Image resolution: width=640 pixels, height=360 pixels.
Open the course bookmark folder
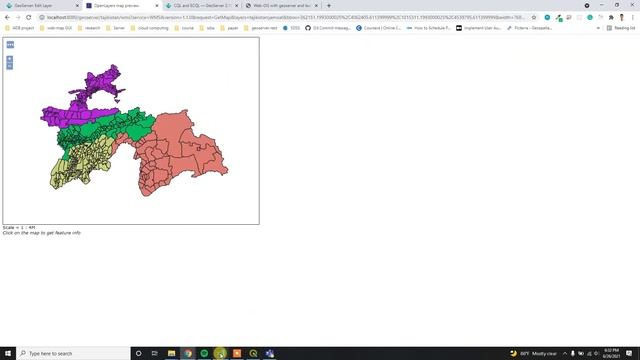[184, 28]
